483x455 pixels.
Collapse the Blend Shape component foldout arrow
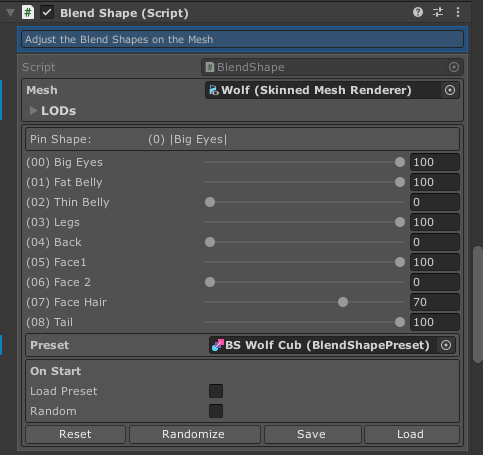pyautogui.click(x=10, y=13)
